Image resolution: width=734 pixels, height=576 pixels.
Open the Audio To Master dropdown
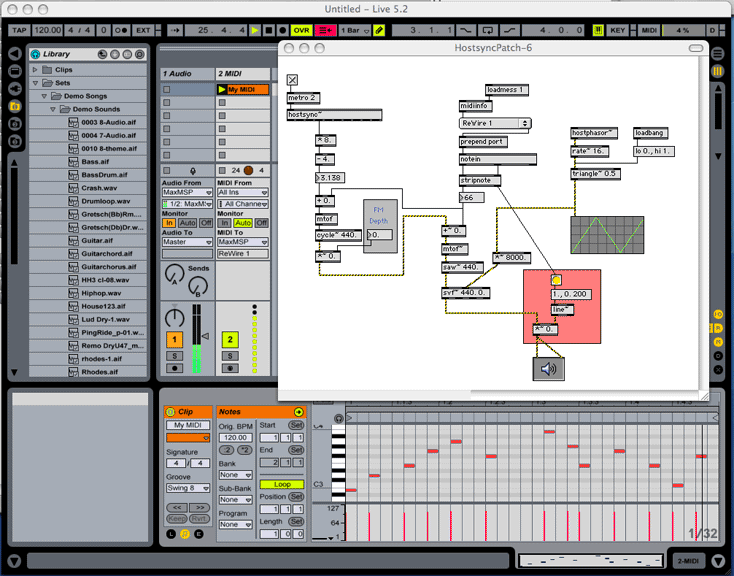coord(187,242)
